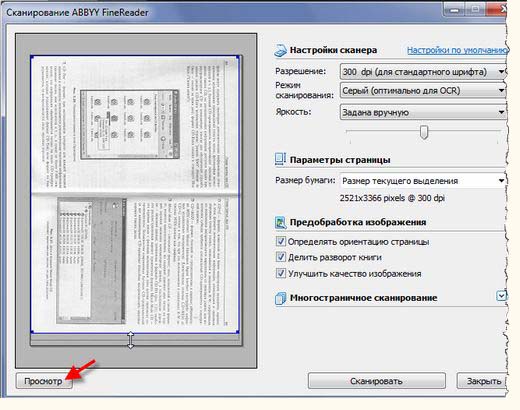This screenshot has width=520, height=410.
Task: Open the Размер бумаги dropdown
Action: tap(423, 181)
